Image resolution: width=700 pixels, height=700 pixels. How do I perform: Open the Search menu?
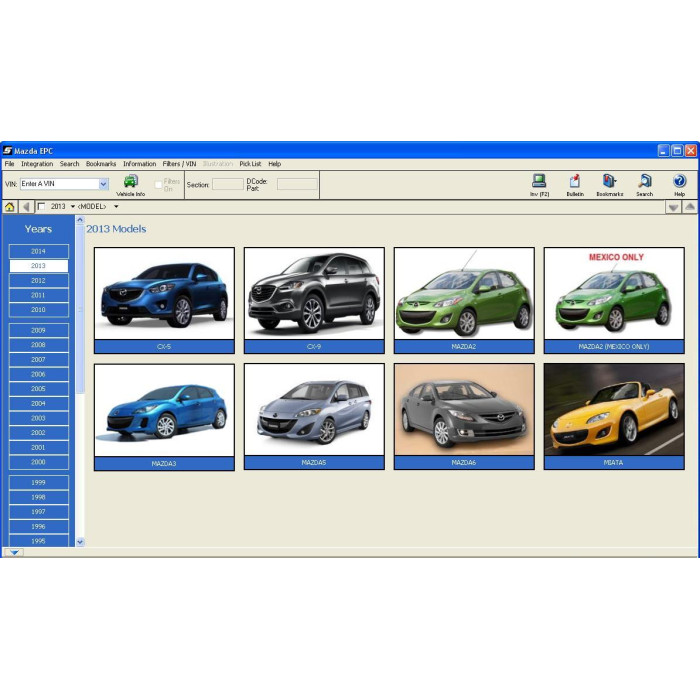point(69,164)
